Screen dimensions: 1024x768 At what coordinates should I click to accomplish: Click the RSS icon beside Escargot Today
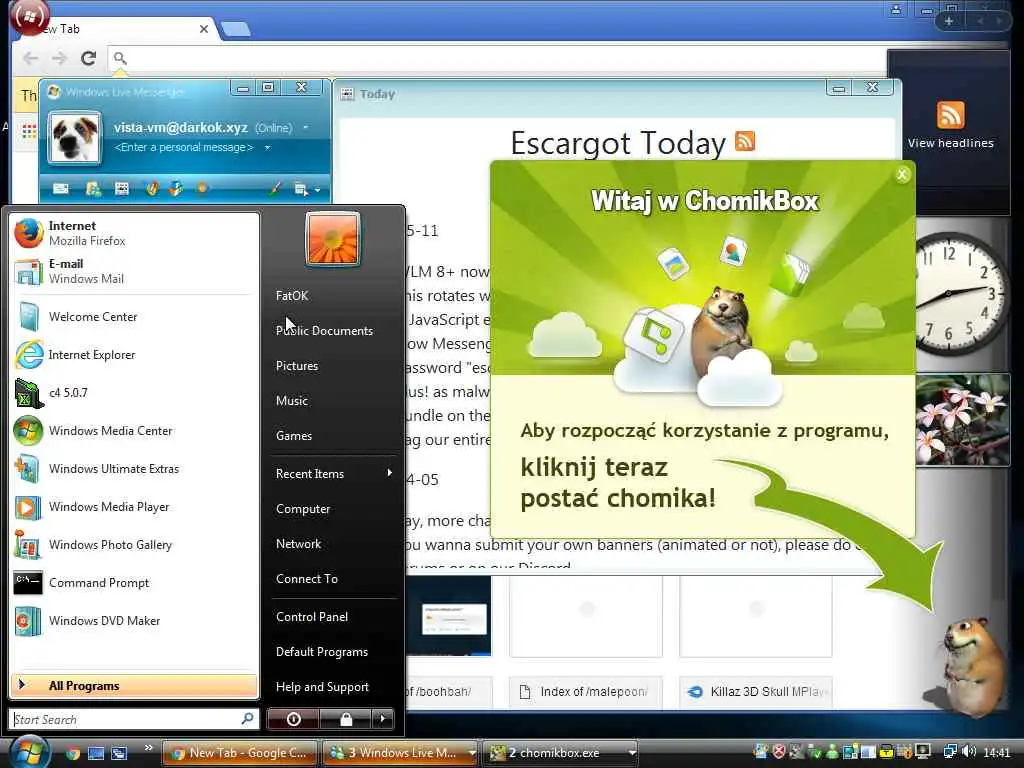[x=744, y=140]
